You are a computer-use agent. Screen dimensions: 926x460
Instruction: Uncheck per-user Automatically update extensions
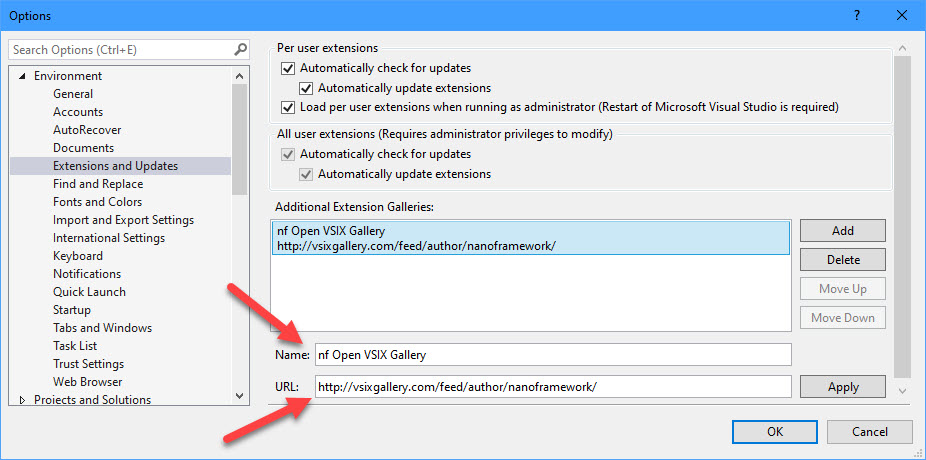click(x=305, y=89)
